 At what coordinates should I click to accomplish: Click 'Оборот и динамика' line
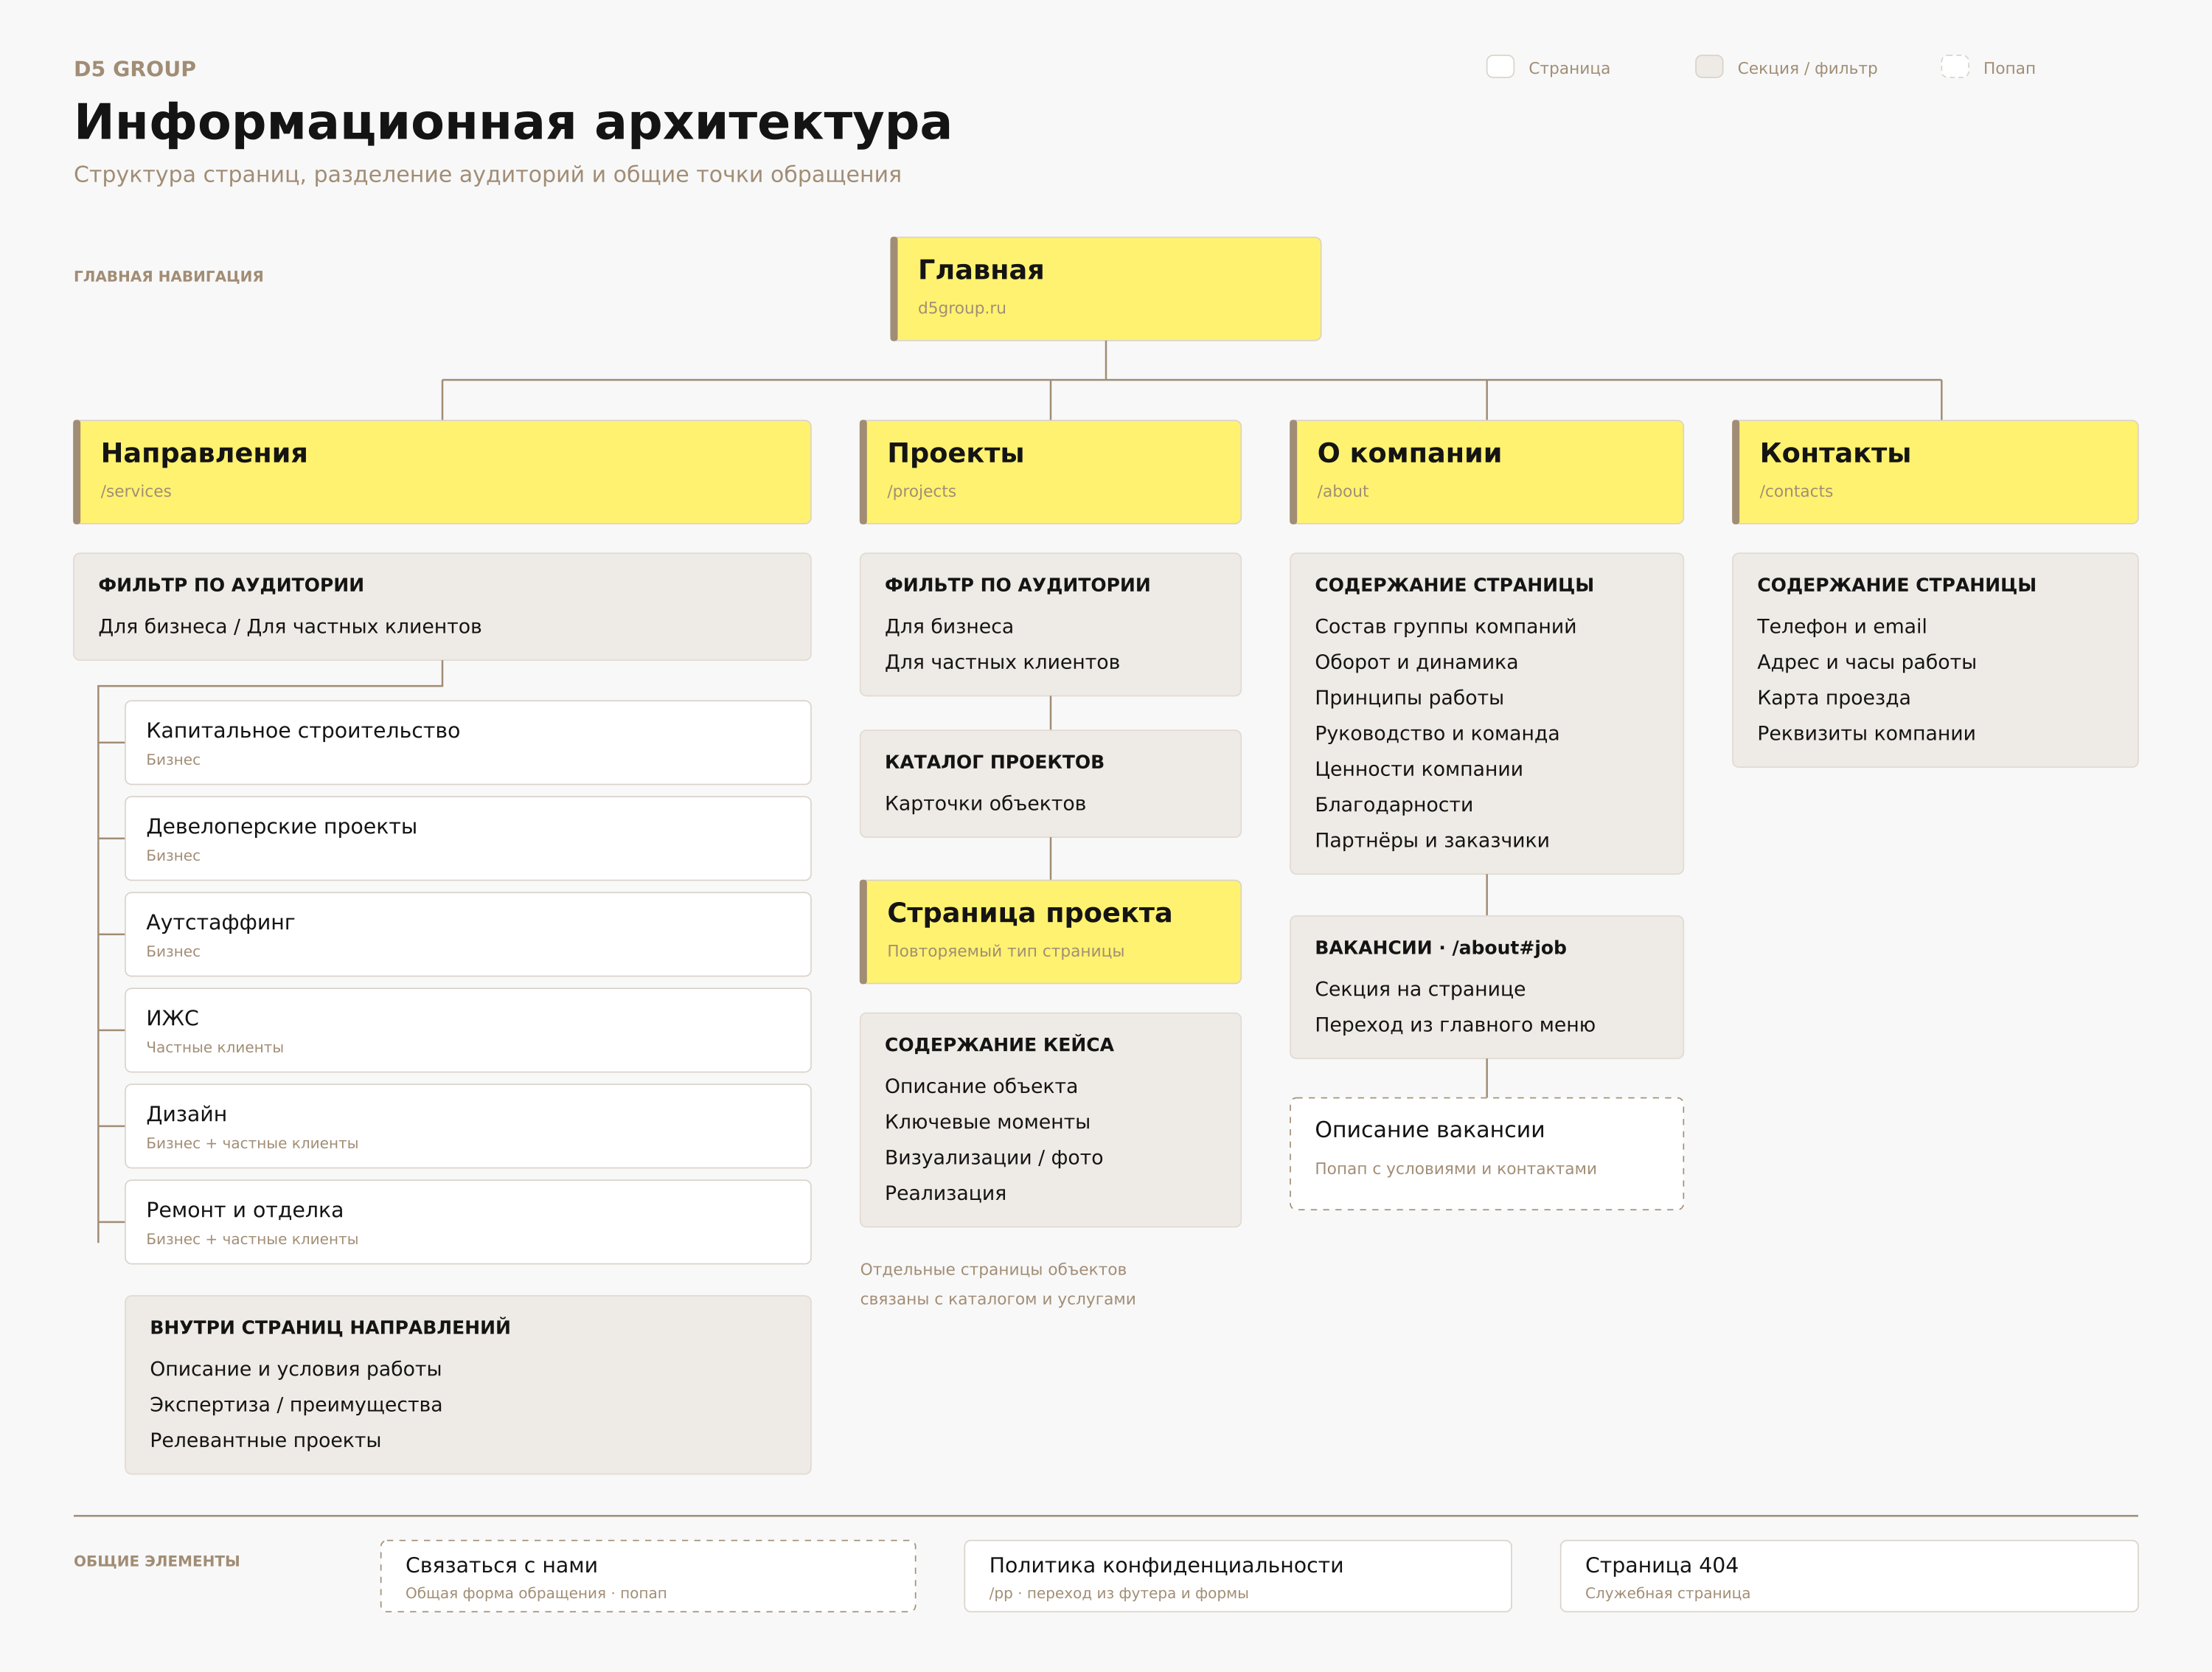(x=1416, y=662)
